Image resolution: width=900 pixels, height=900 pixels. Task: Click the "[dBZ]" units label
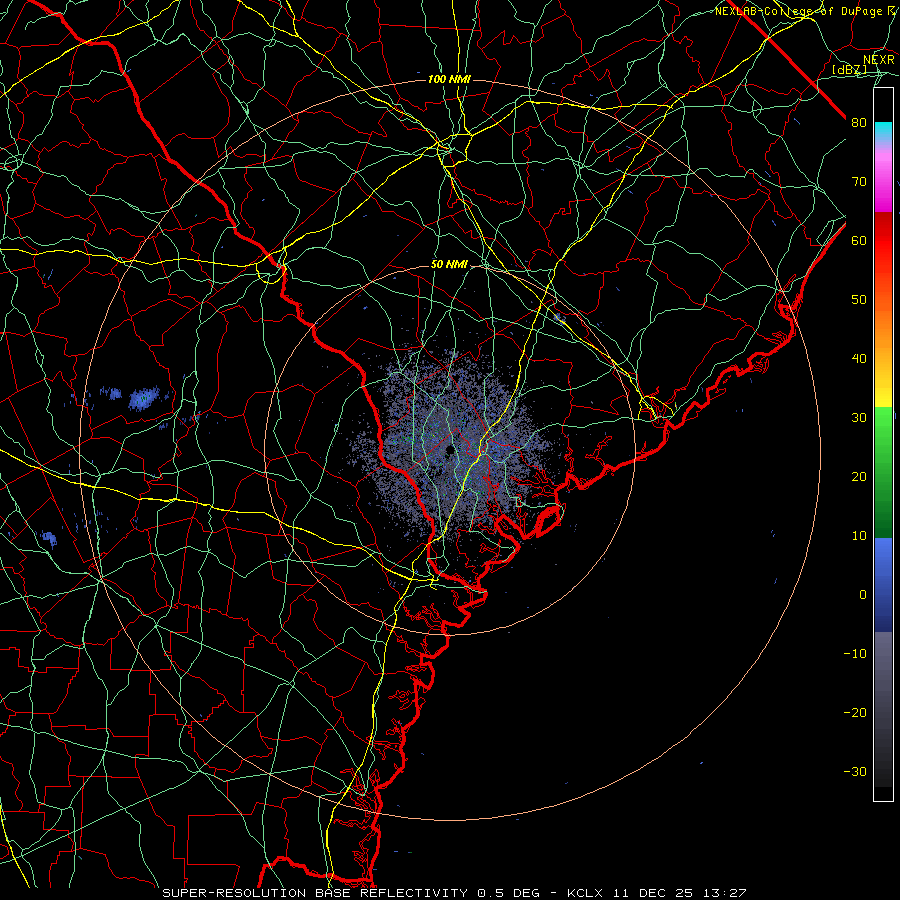tap(849, 70)
